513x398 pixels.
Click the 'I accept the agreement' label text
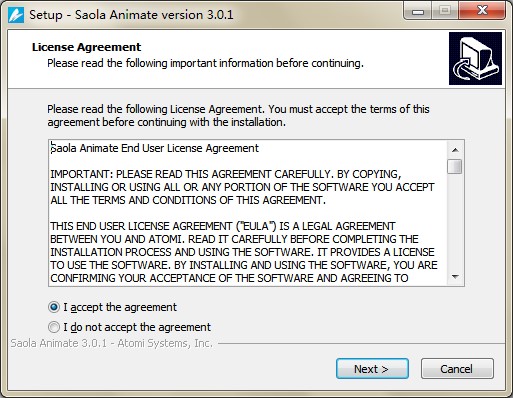click(x=120, y=307)
